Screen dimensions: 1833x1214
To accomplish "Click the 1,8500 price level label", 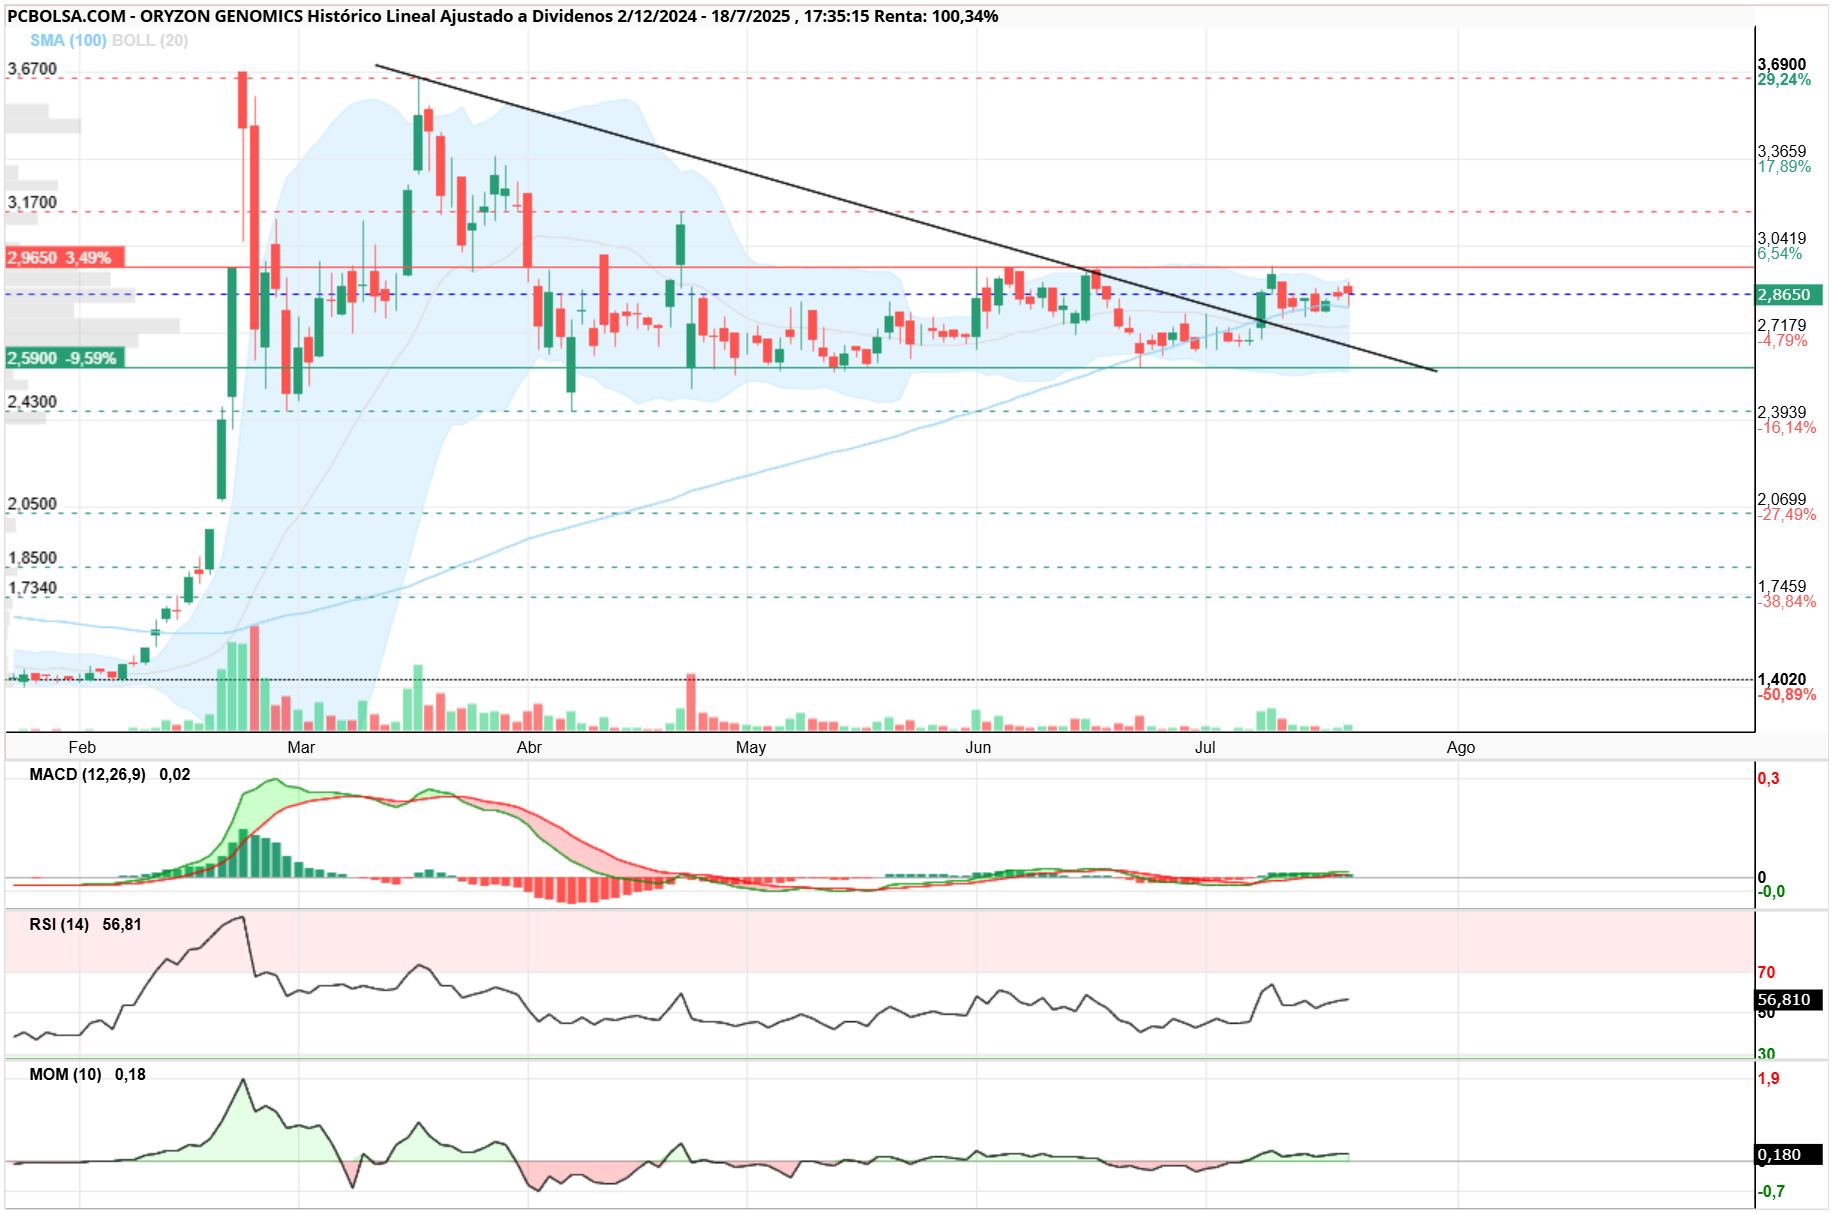I will (32, 558).
